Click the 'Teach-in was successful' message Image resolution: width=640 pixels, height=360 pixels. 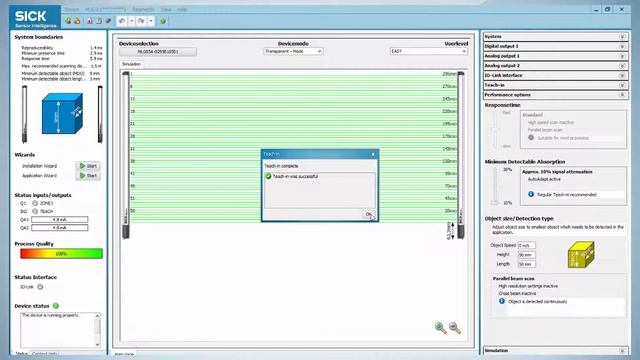tap(295, 176)
